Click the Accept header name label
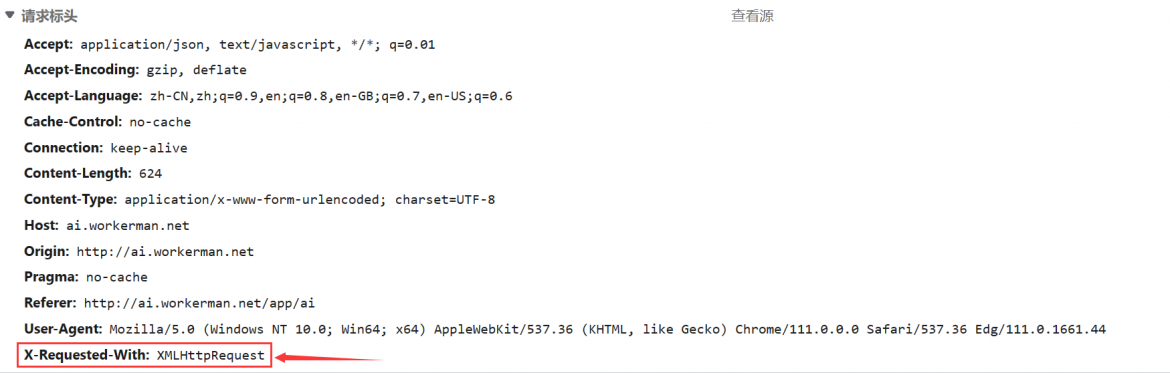 [x=49, y=45]
